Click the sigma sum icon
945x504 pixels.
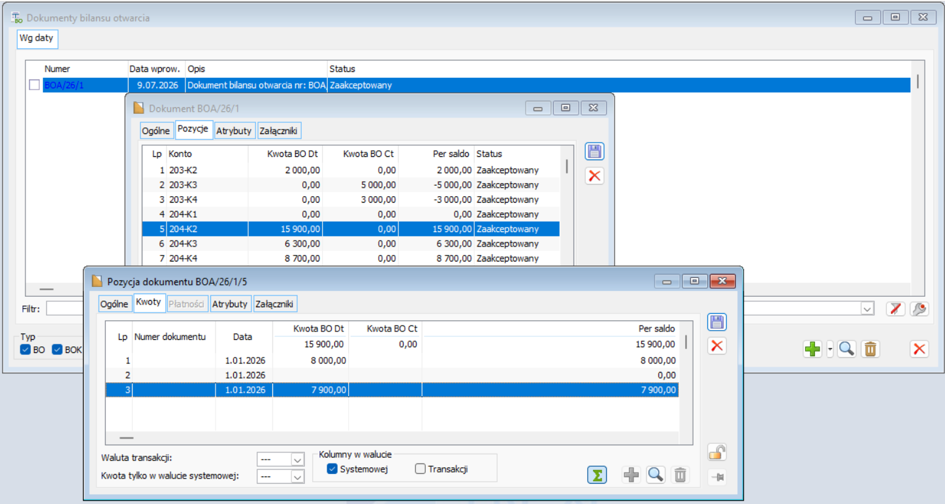[597, 475]
